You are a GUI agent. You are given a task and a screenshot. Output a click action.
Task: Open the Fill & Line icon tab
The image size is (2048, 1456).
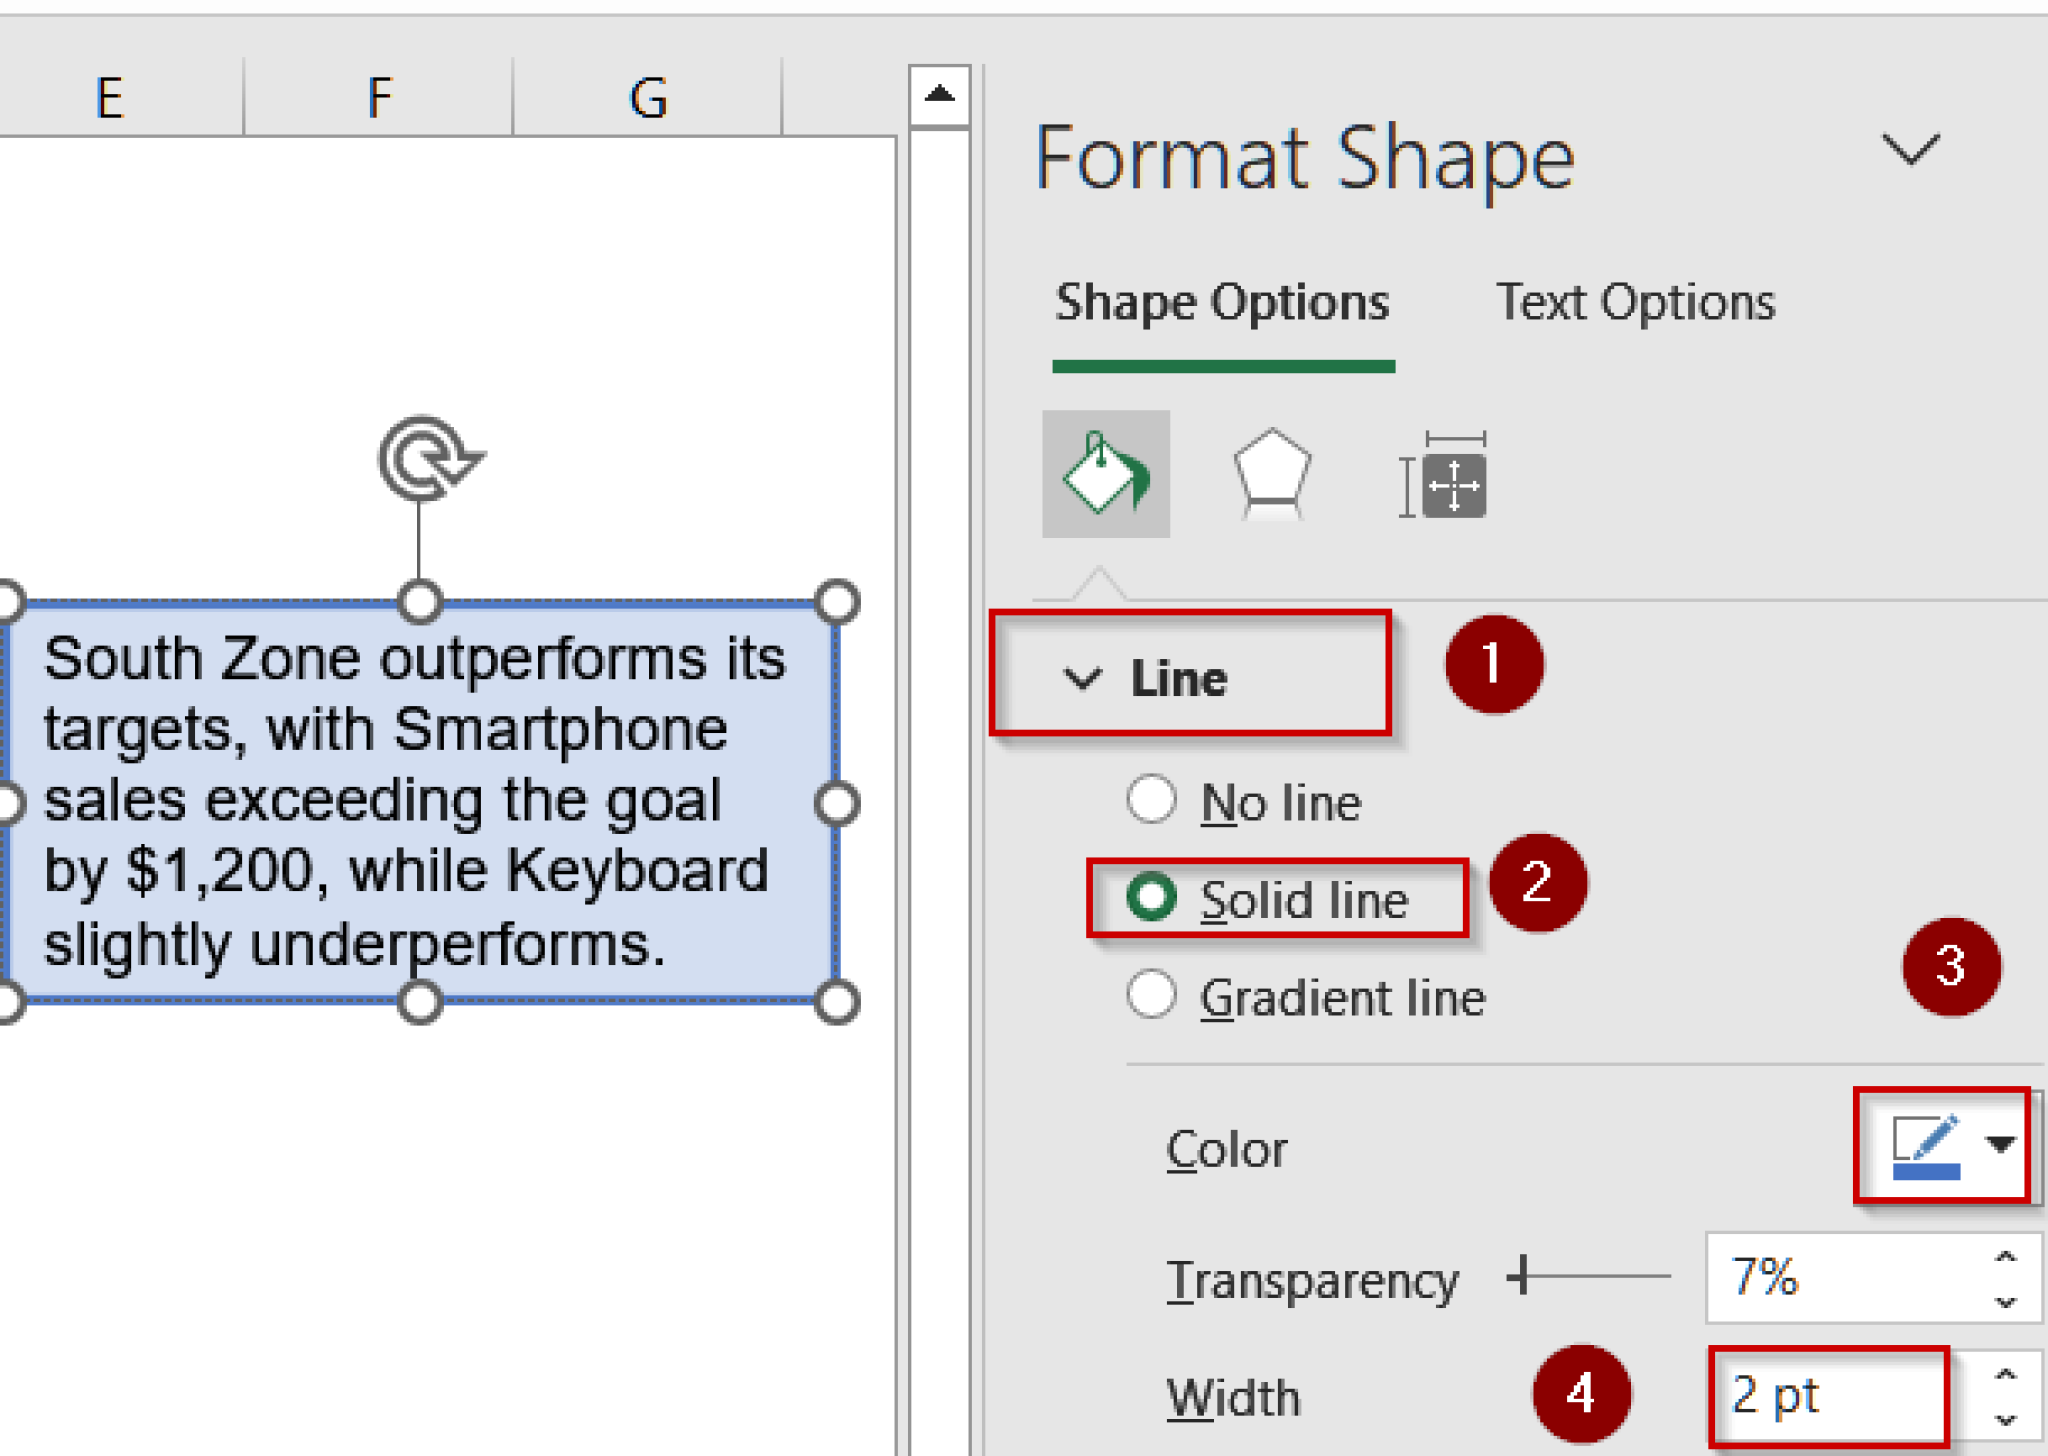(1105, 473)
